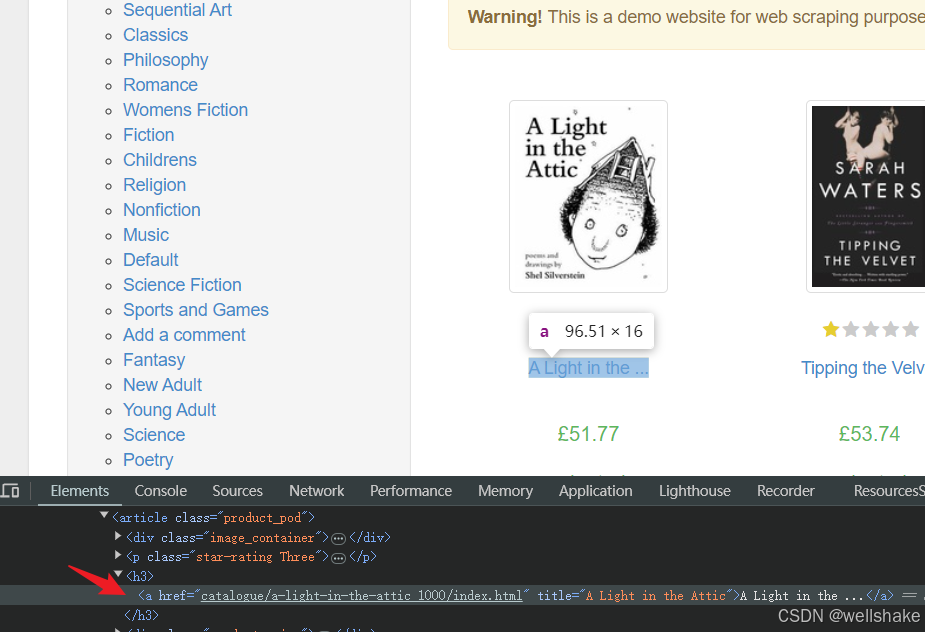The width and height of the screenshot is (925, 632).
Task: Collapse the h3 node
Action: [x=118, y=574]
